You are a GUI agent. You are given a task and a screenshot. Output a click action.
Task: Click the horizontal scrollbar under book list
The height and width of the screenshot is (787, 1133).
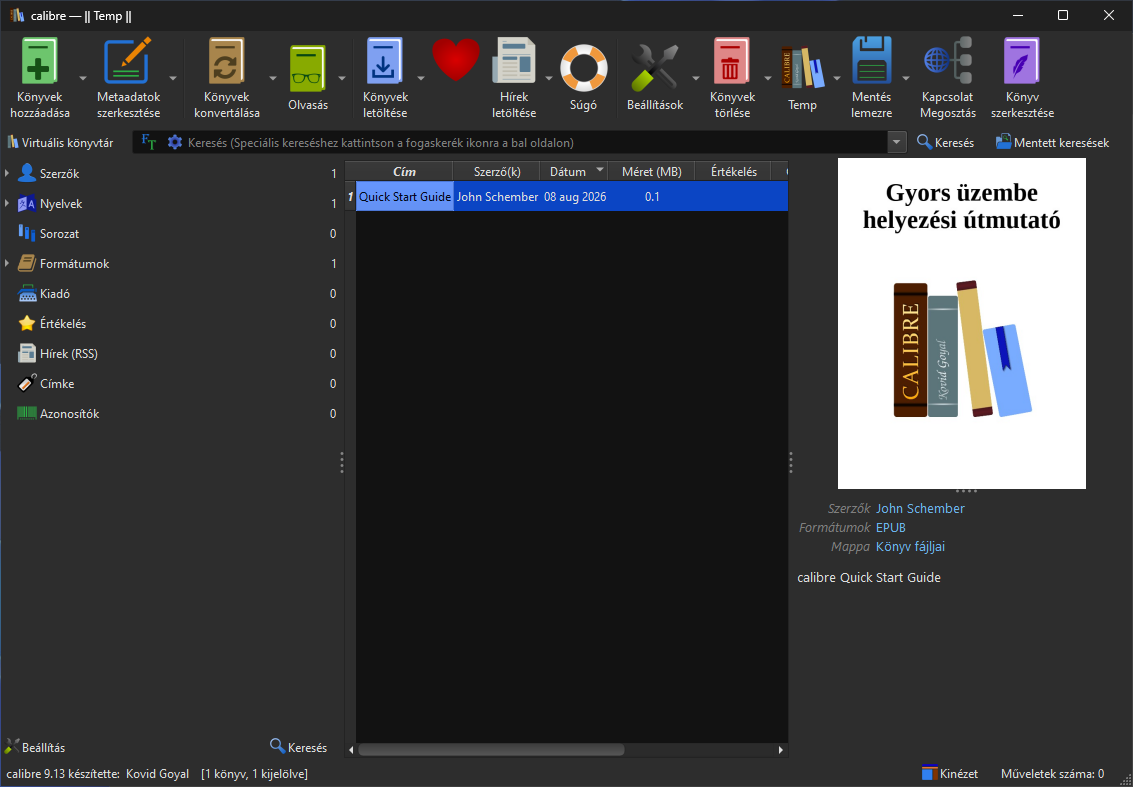491,750
